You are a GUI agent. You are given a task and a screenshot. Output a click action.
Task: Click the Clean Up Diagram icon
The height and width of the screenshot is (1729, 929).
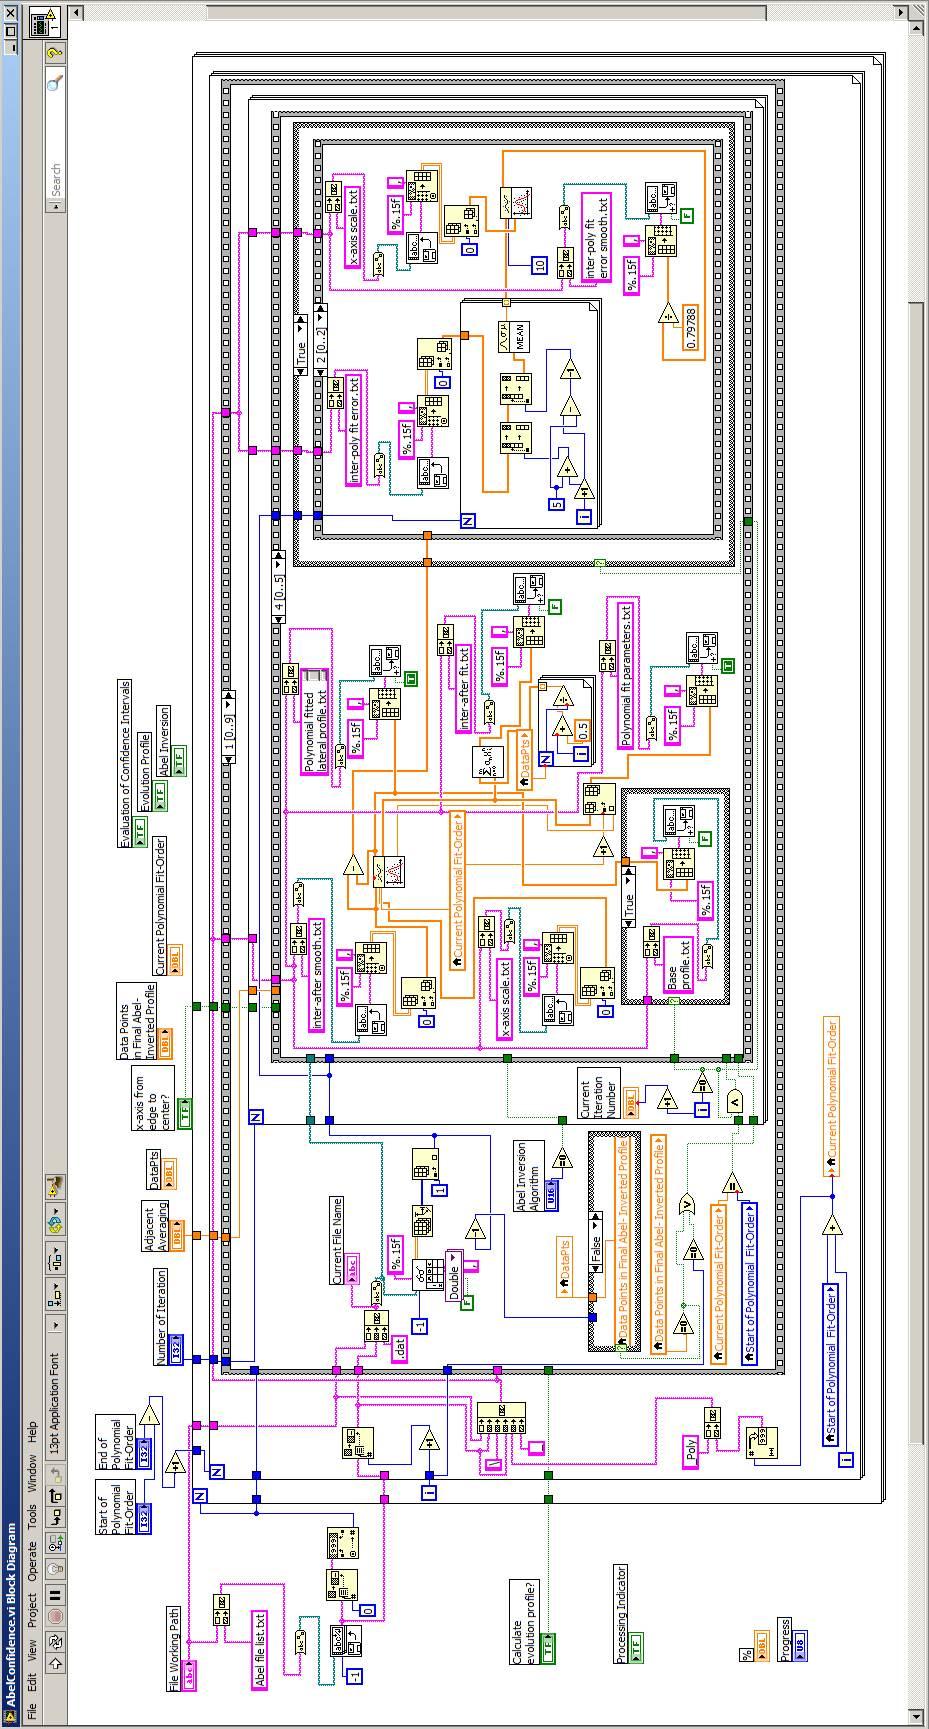point(55,1186)
